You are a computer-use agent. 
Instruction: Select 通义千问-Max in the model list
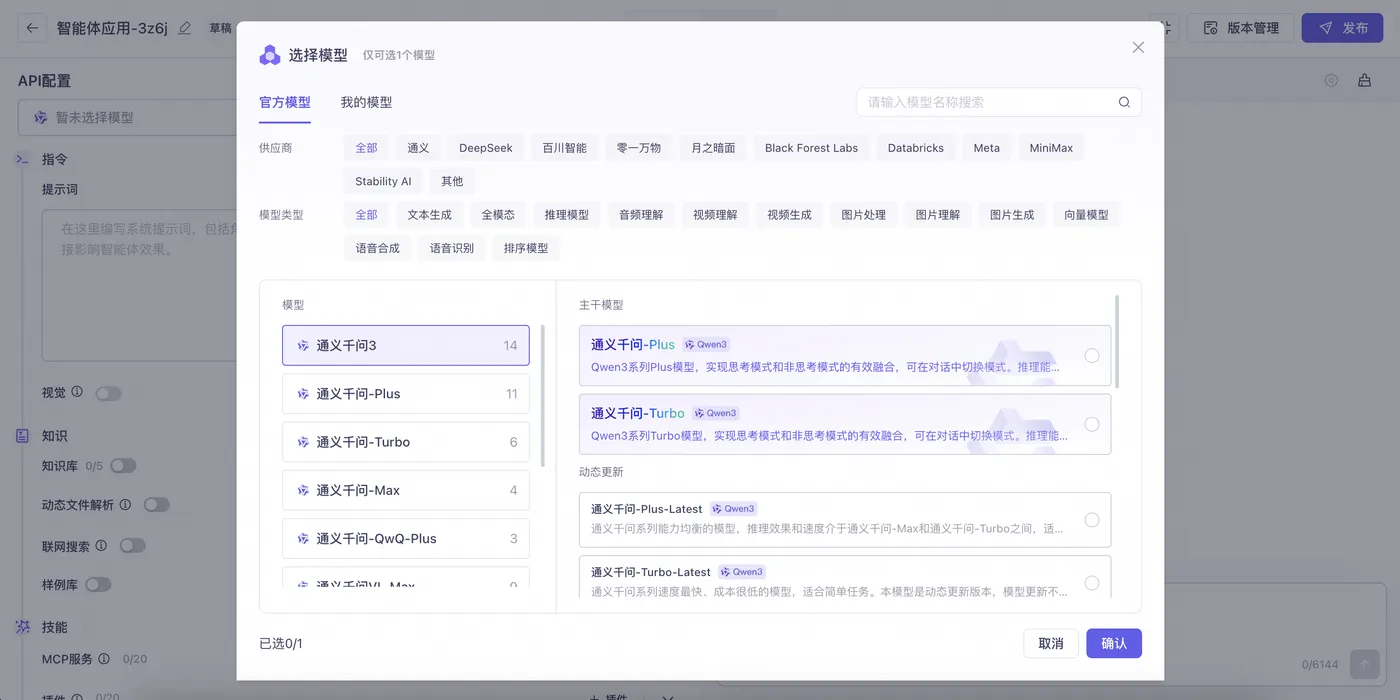(x=405, y=490)
